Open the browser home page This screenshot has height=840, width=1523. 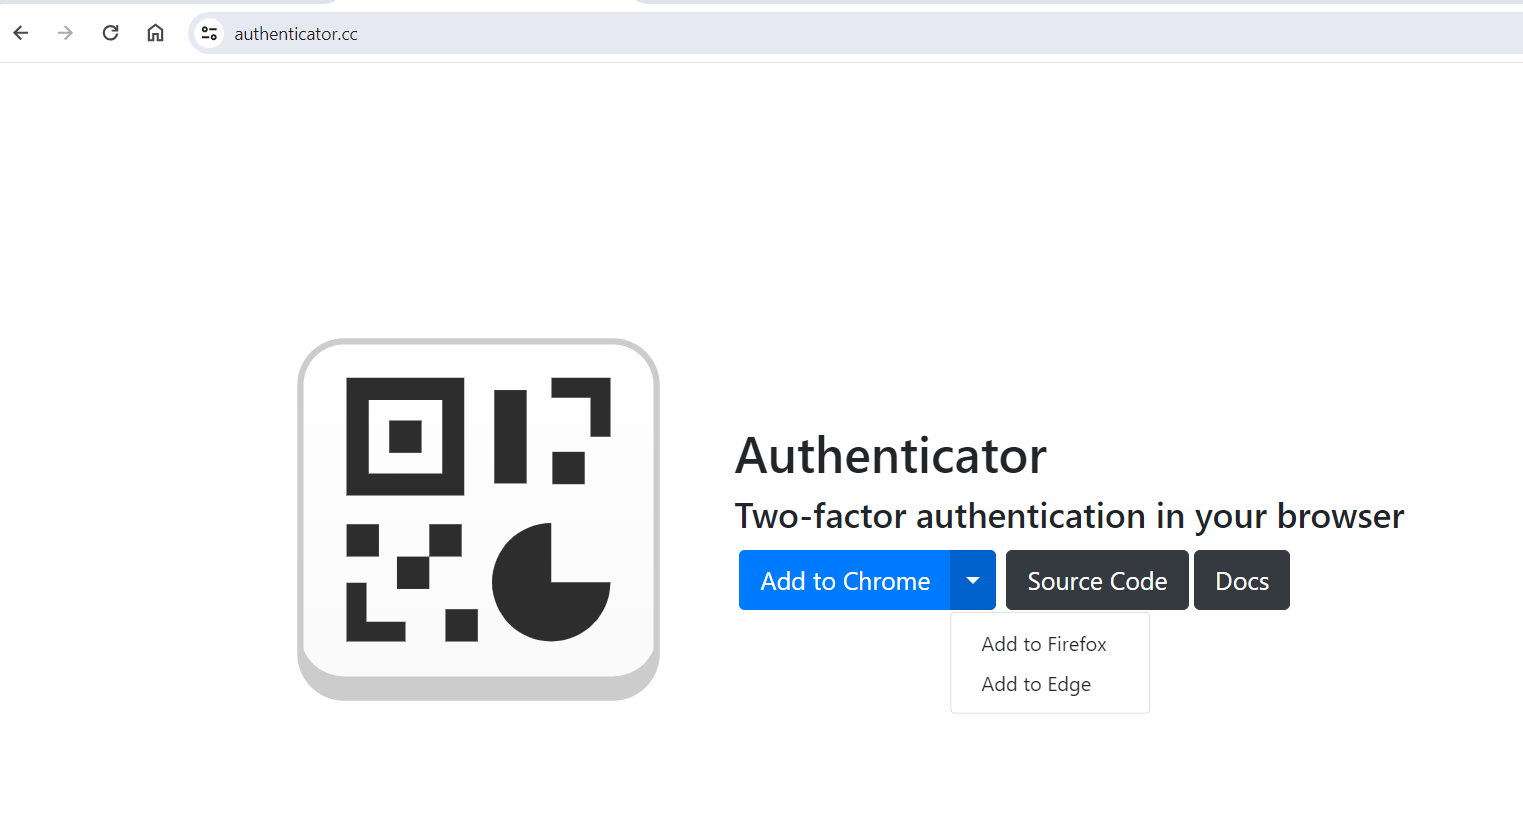(x=156, y=33)
